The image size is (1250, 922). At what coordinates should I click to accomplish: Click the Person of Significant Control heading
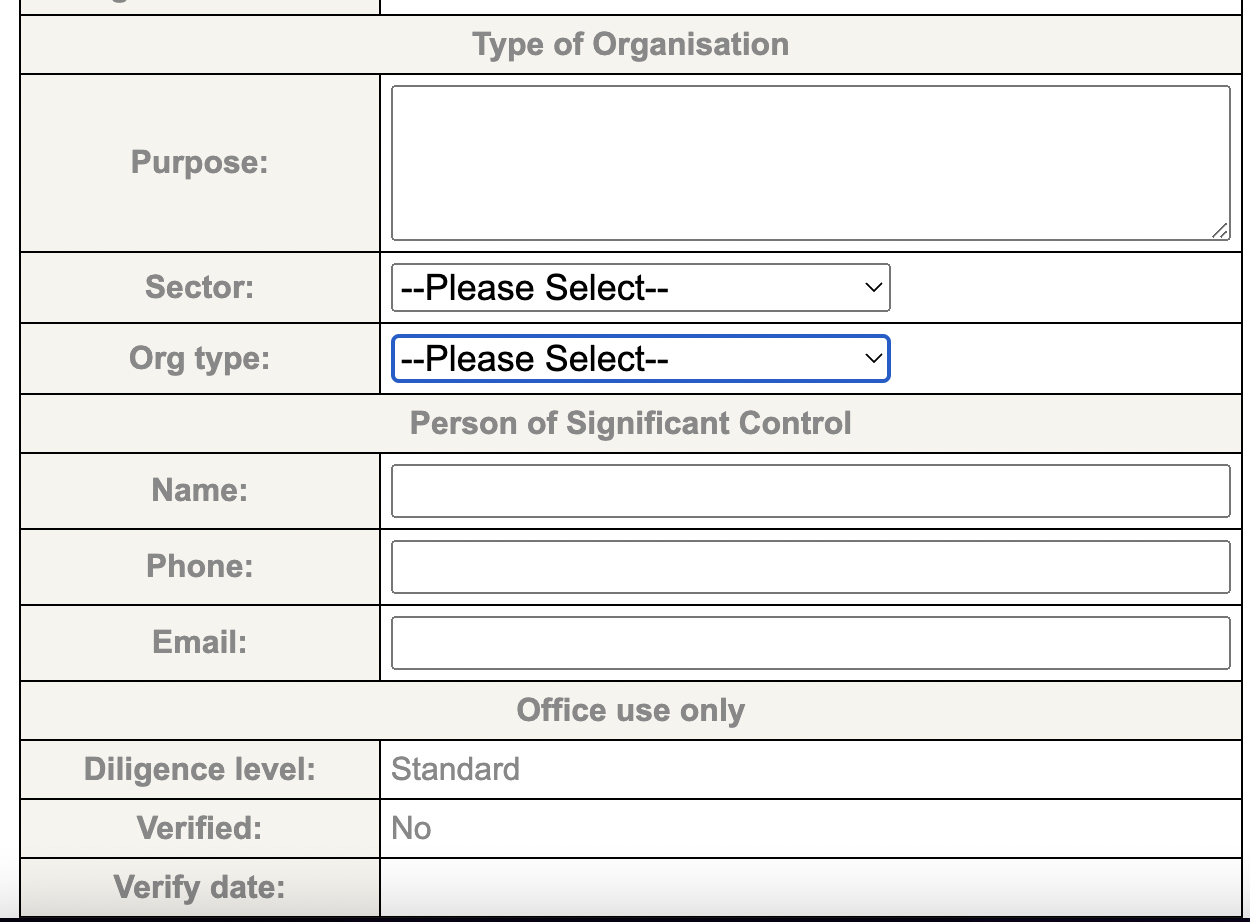pyautogui.click(x=631, y=423)
